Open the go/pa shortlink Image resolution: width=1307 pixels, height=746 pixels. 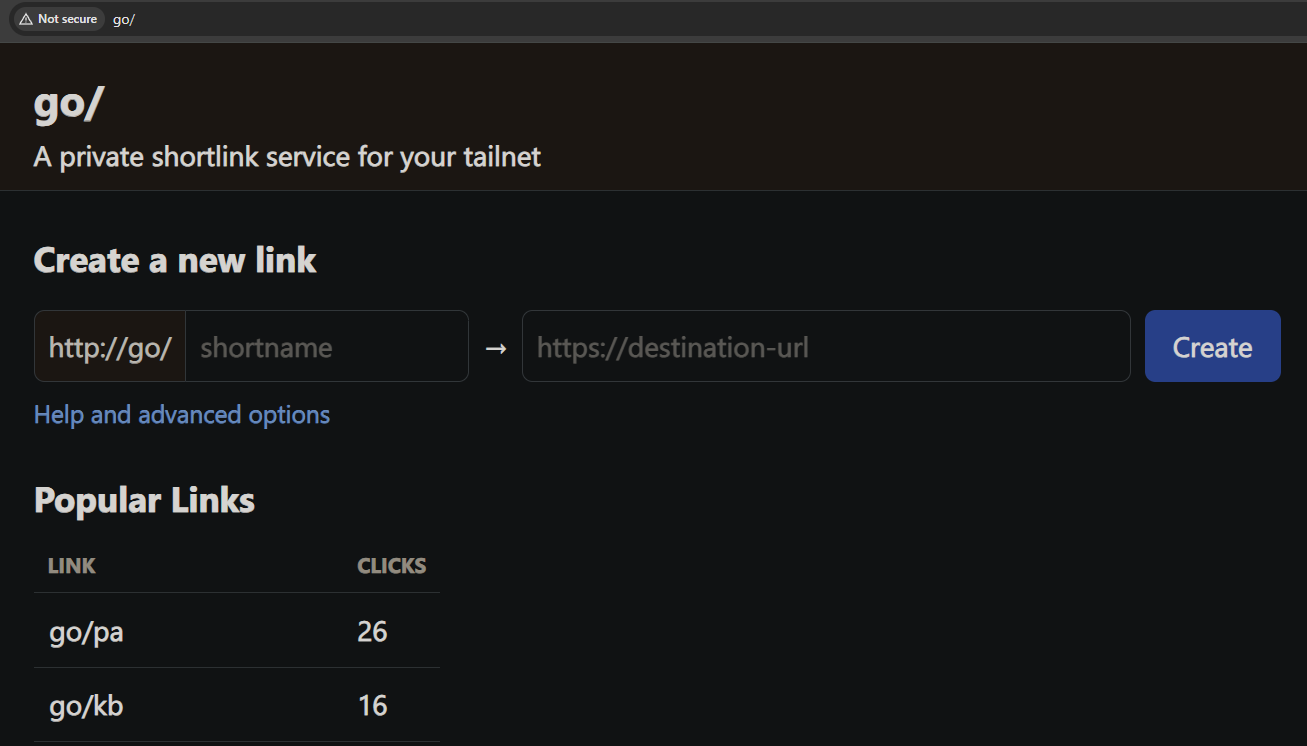(x=86, y=631)
